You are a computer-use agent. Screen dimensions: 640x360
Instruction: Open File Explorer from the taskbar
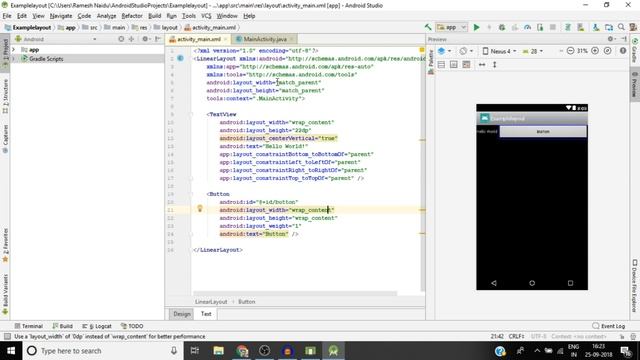[218, 351]
